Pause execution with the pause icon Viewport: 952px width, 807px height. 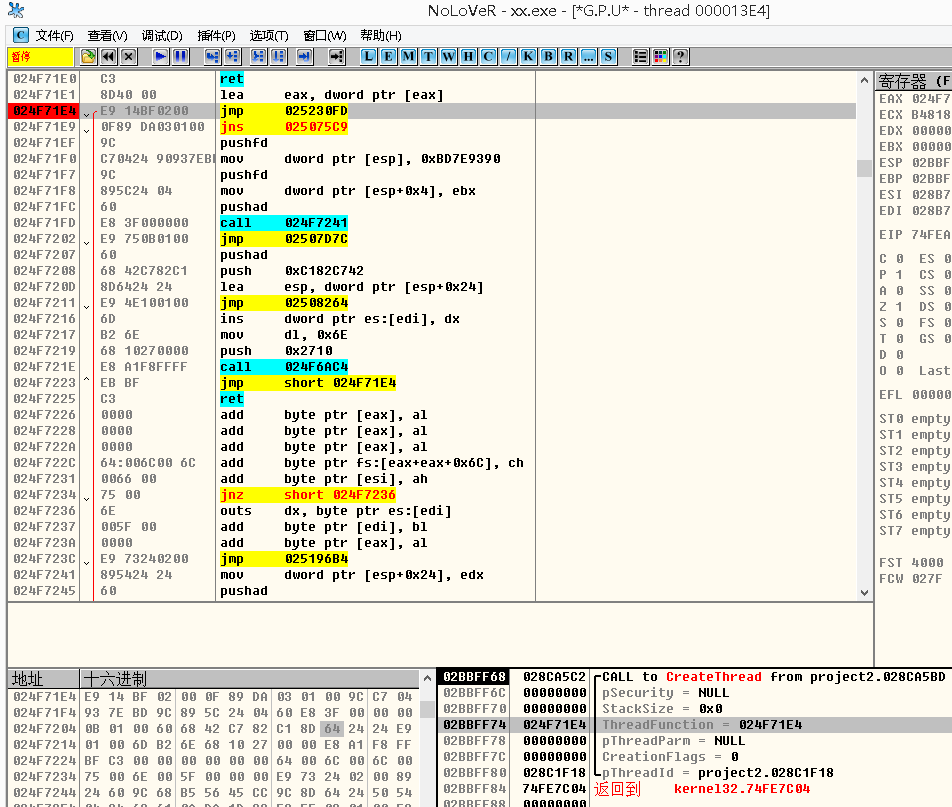(180, 57)
